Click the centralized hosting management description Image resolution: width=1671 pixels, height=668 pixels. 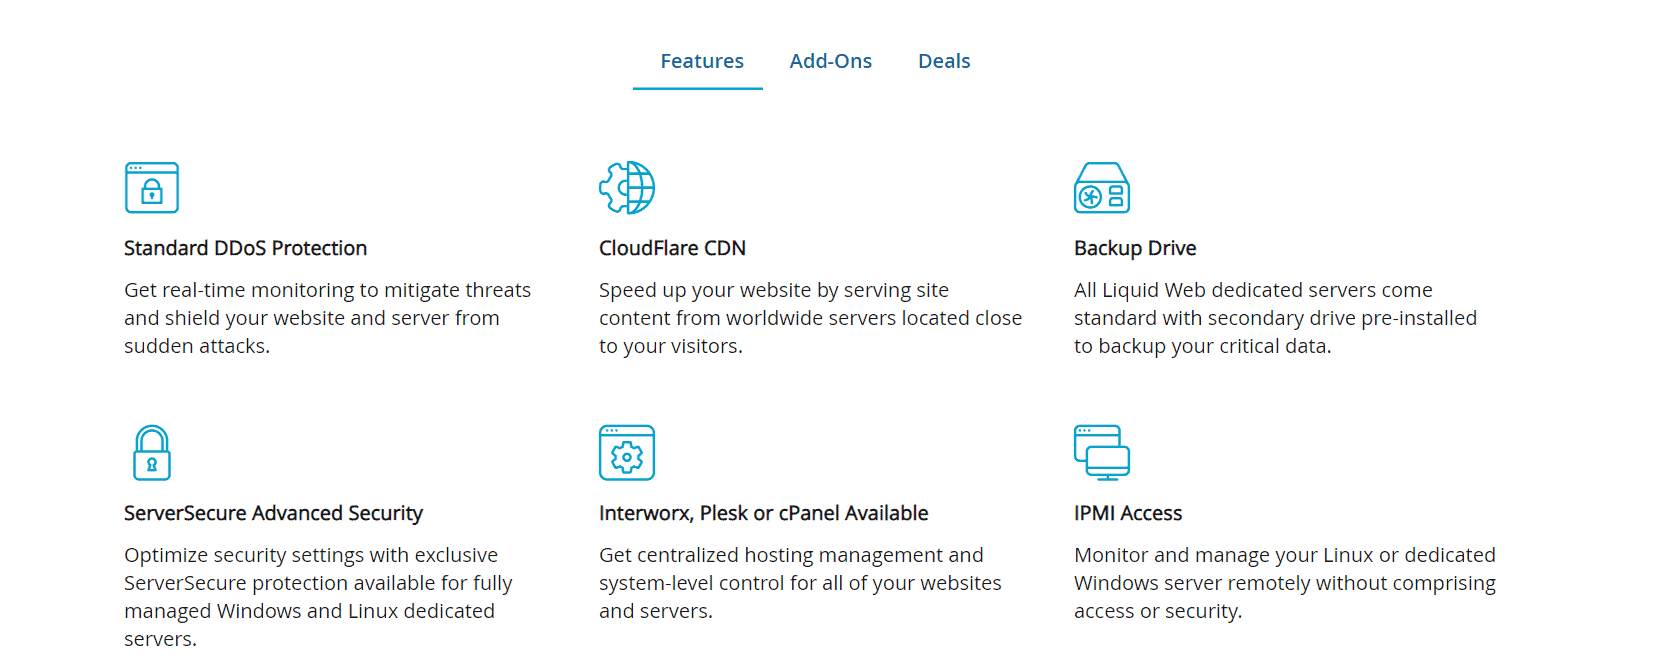(800, 583)
